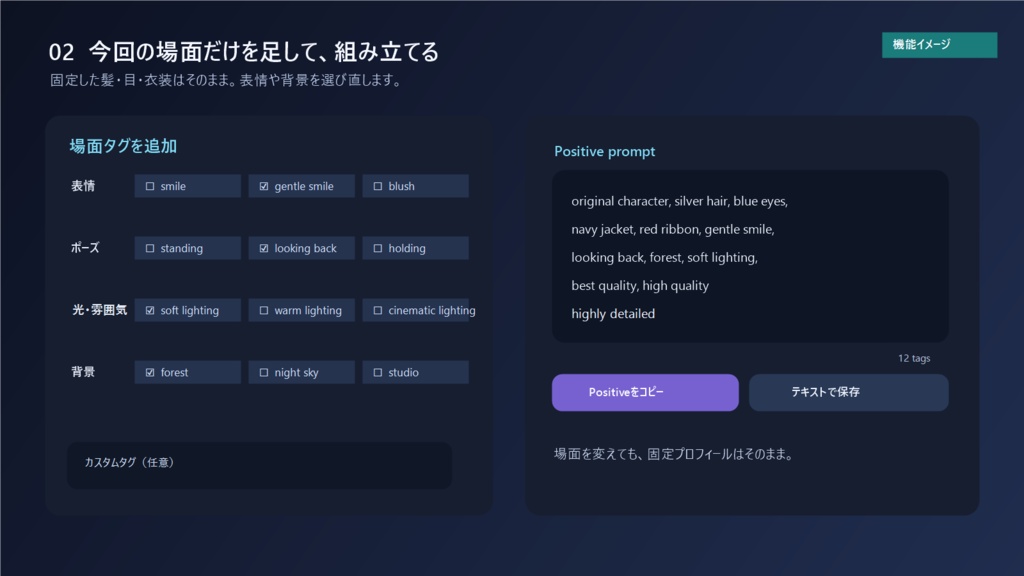Click the line 'navy jacket, red ribbon, gentle smile,'
The height and width of the screenshot is (576, 1024).
point(672,230)
